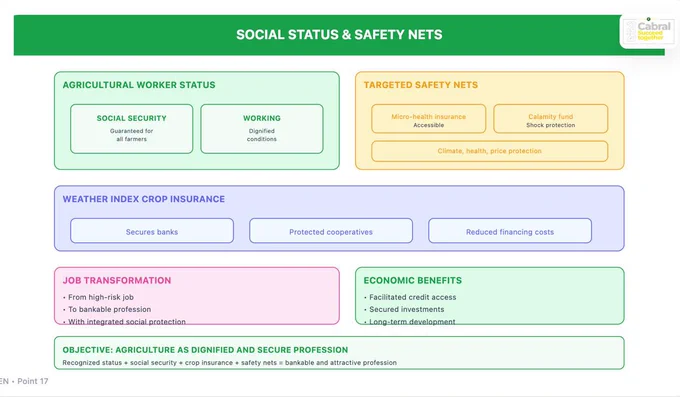Screen dimensions: 680x397
Task: Click the Cabral Succeed together logo
Action: pos(648,31)
